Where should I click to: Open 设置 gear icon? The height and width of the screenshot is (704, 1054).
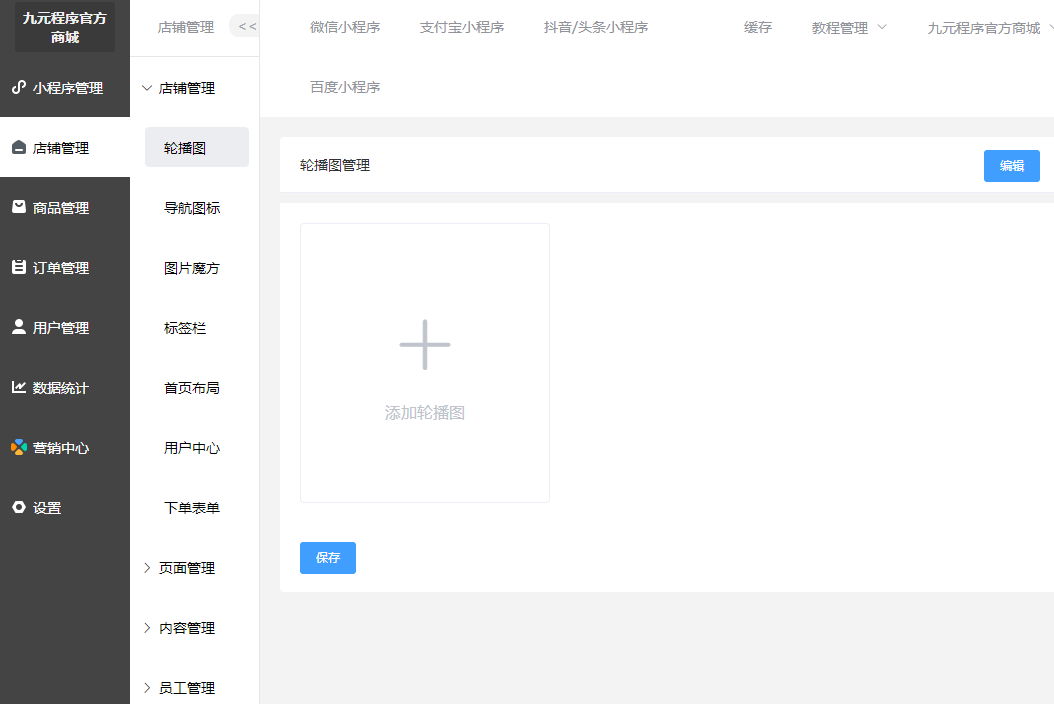(x=18, y=507)
